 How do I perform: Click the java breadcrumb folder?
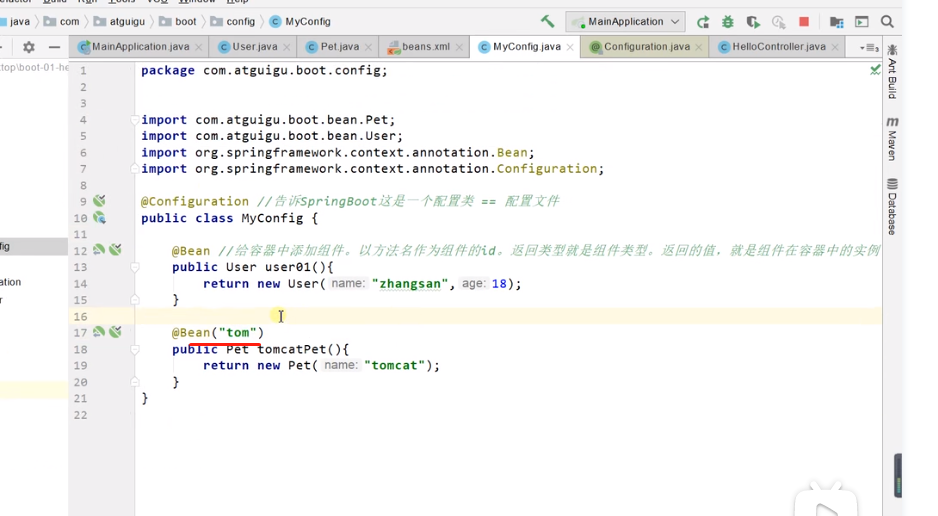15,22
